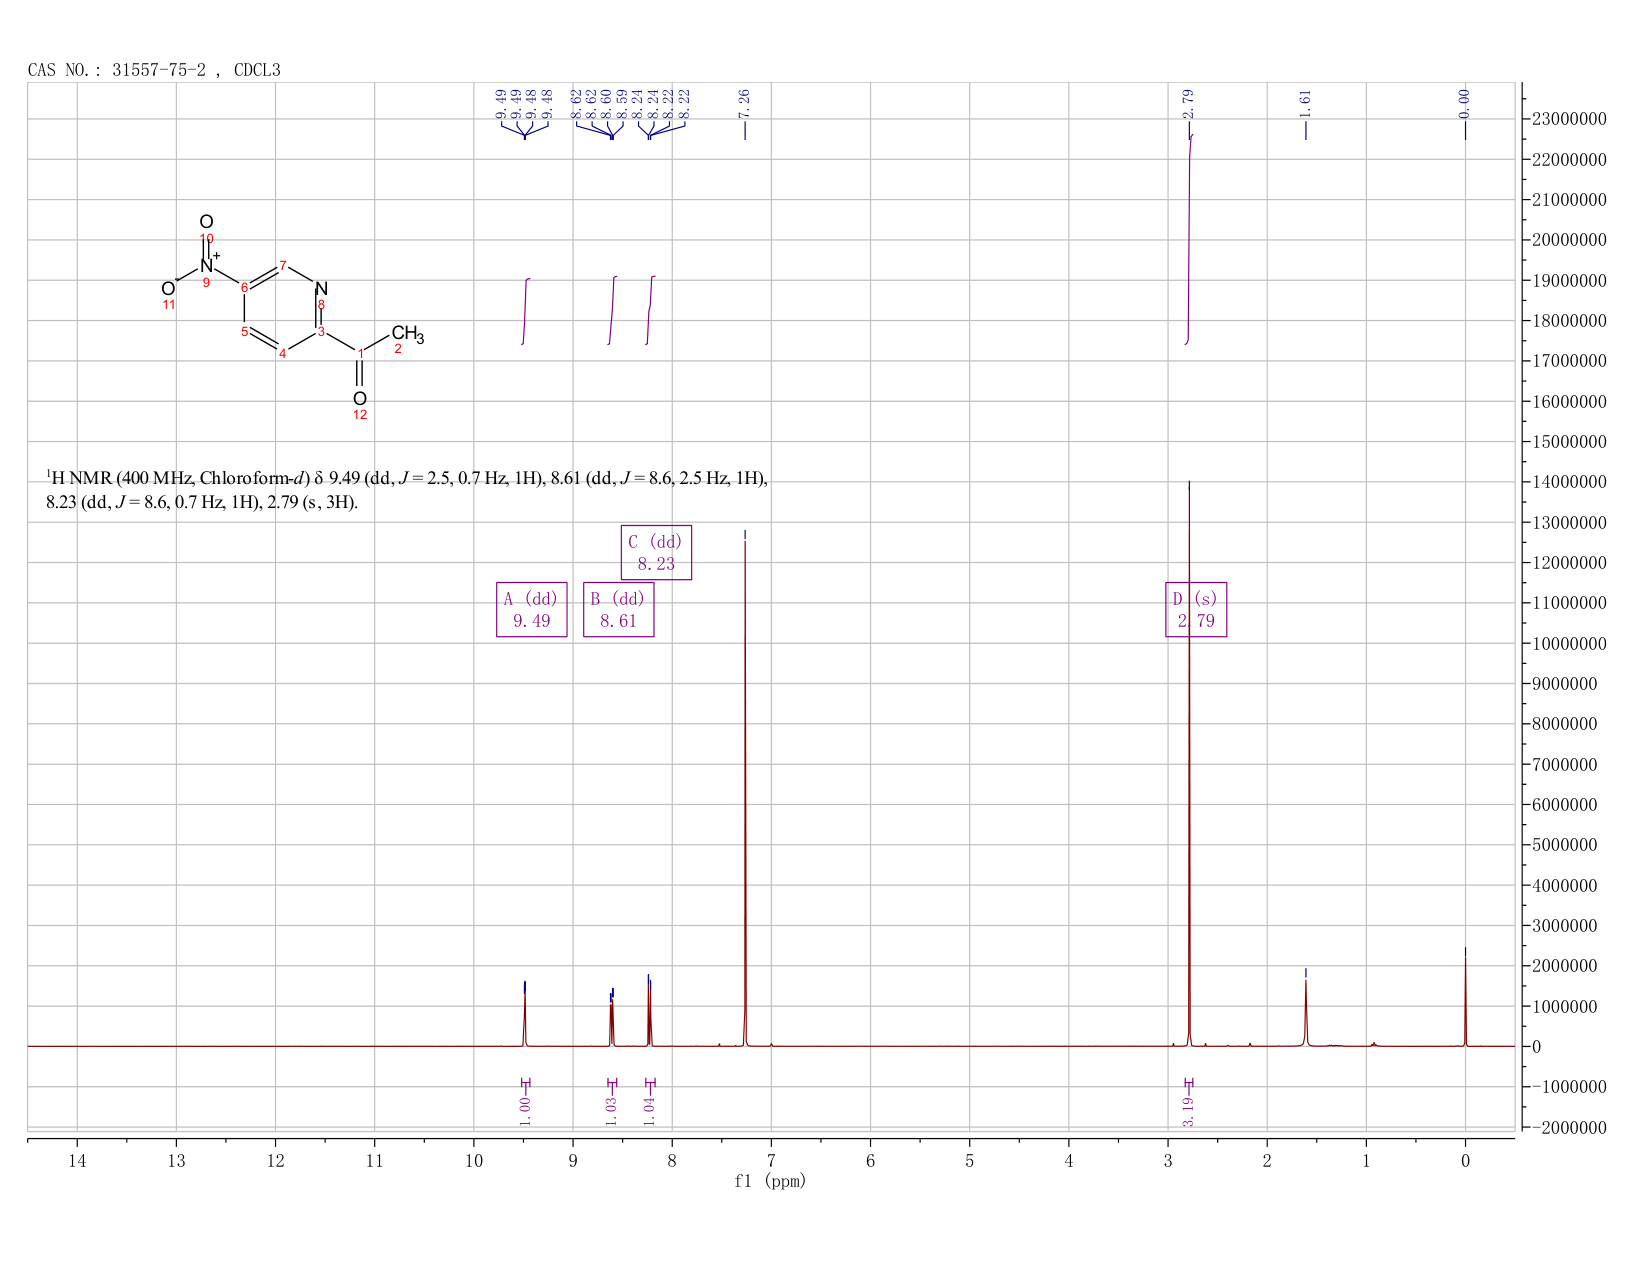This screenshot has height=1275, width=1650.
Task: Click the f1 (ppm) axis label
Action: click(770, 1181)
